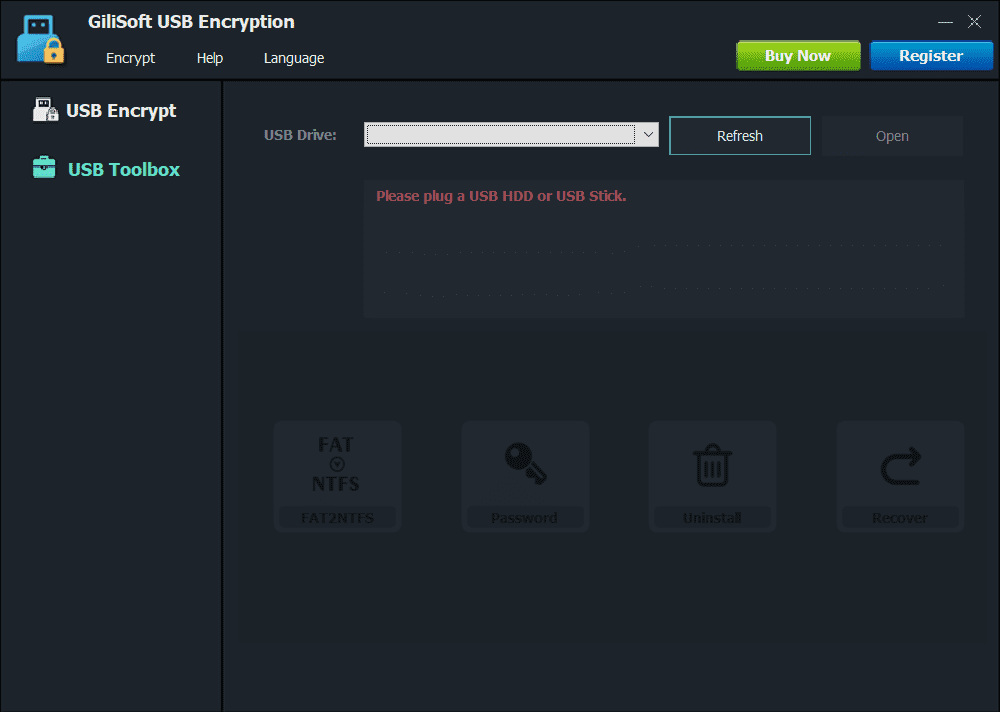Viewport: 1000px width, 712px height.
Task: Click the Refresh button
Action: coord(740,136)
